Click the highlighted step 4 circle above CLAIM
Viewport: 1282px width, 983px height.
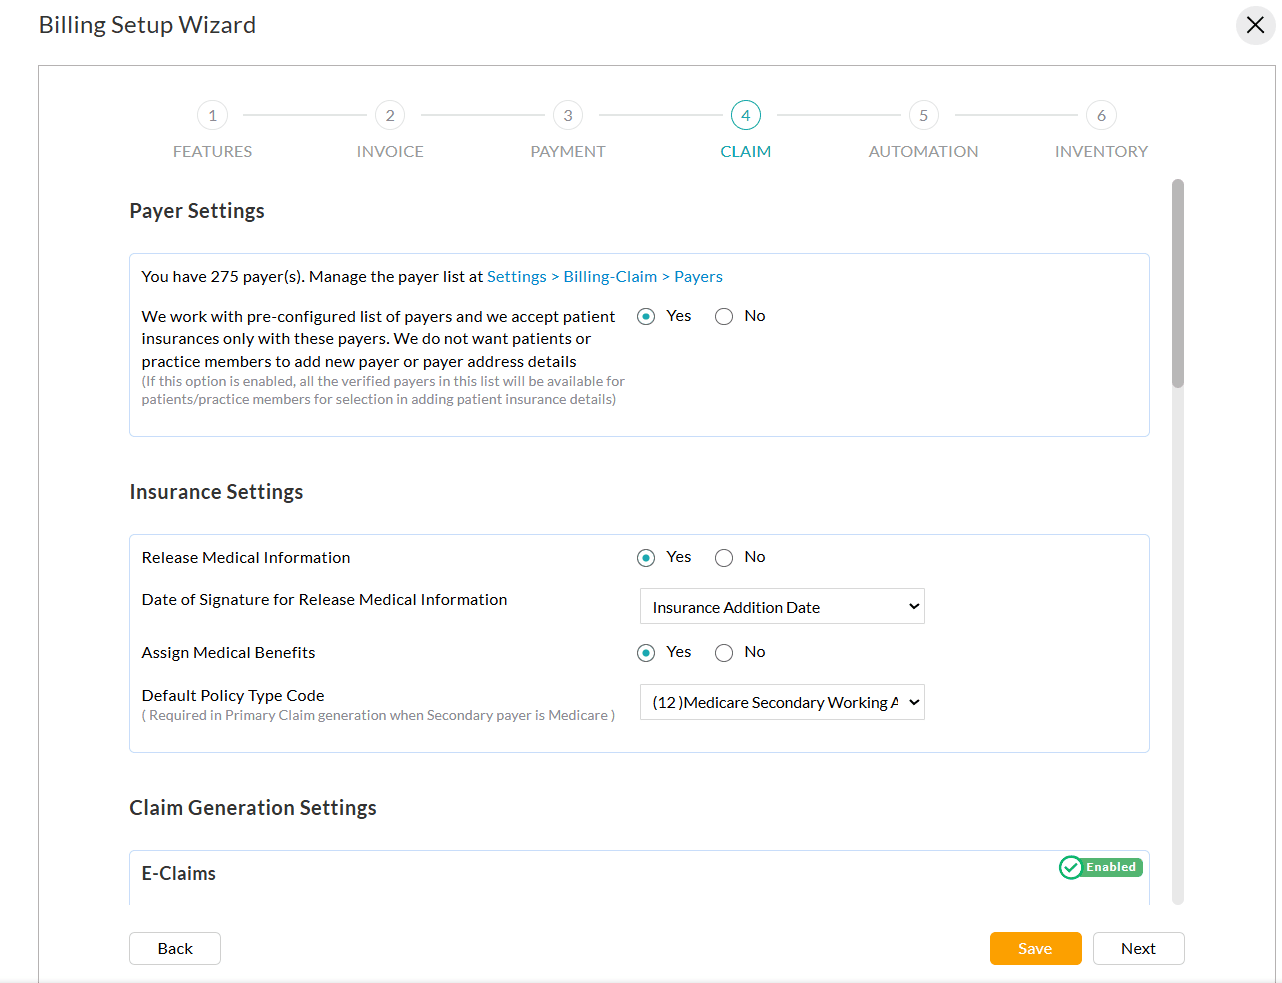(745, 114)
